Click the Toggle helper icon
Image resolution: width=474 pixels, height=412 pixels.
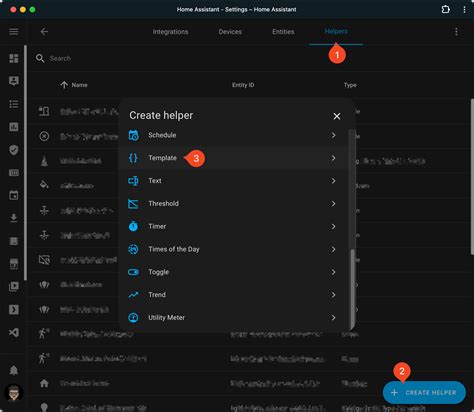coord(133,272)
